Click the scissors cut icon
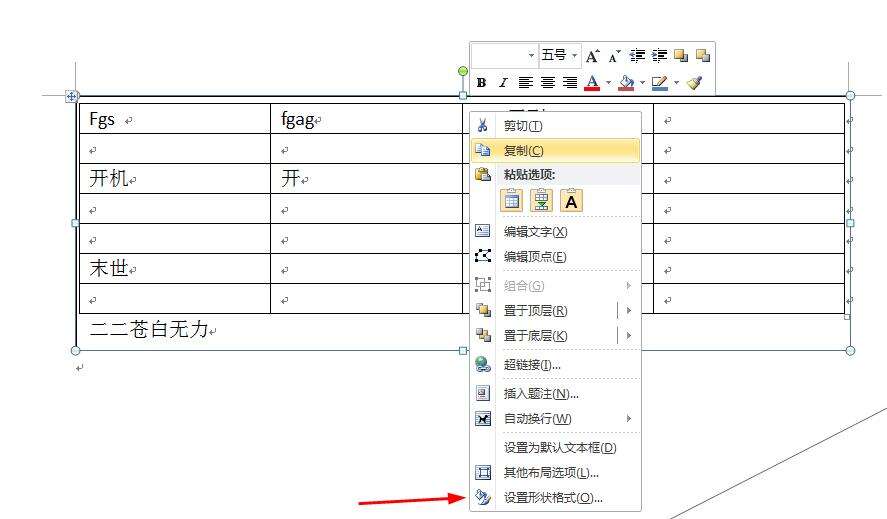 coord(483,125)
